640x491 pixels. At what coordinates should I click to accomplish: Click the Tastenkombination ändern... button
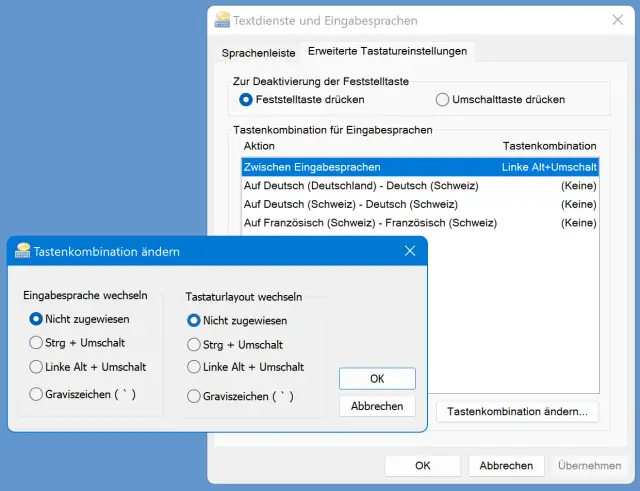(517, 411)
